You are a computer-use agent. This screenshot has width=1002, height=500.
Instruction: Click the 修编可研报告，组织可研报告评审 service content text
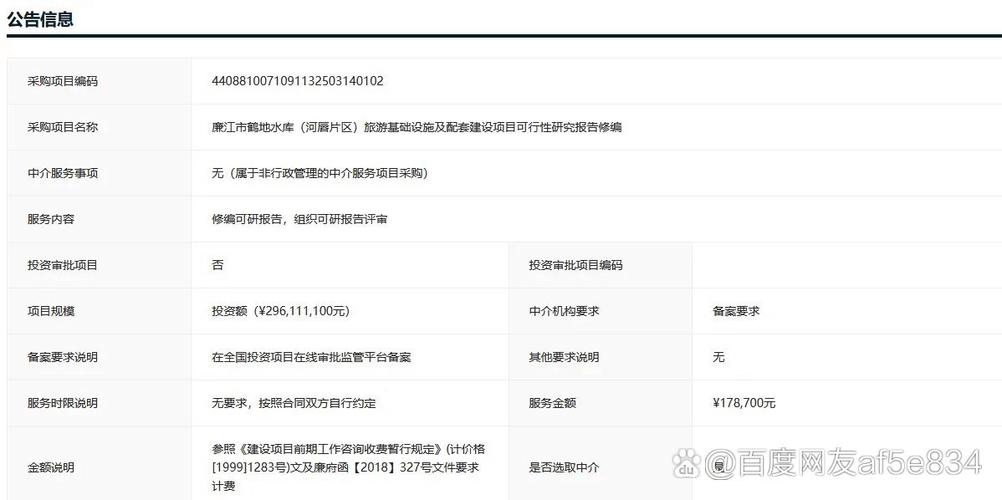(x=298, y=219)
